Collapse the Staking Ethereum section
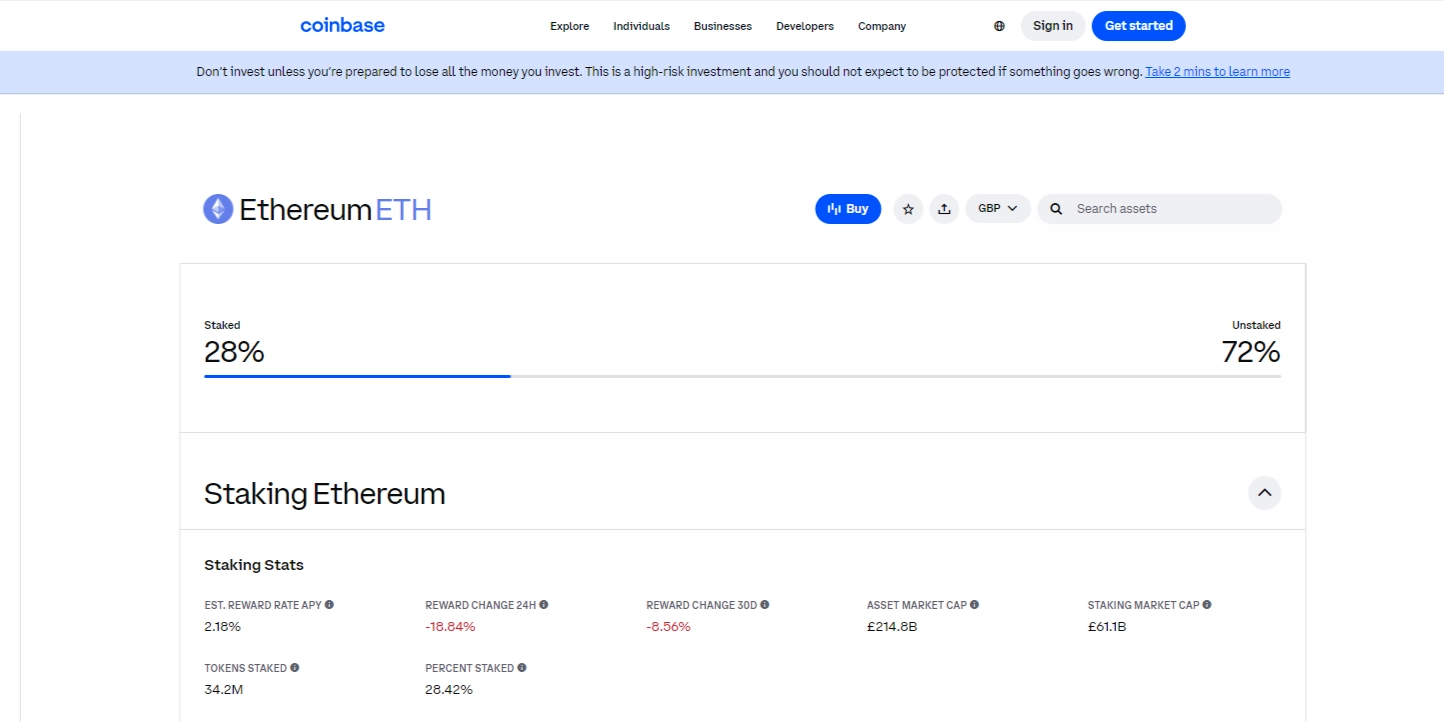The width and height of the screenshot is (1444, 722). [x=1264, y=493]
